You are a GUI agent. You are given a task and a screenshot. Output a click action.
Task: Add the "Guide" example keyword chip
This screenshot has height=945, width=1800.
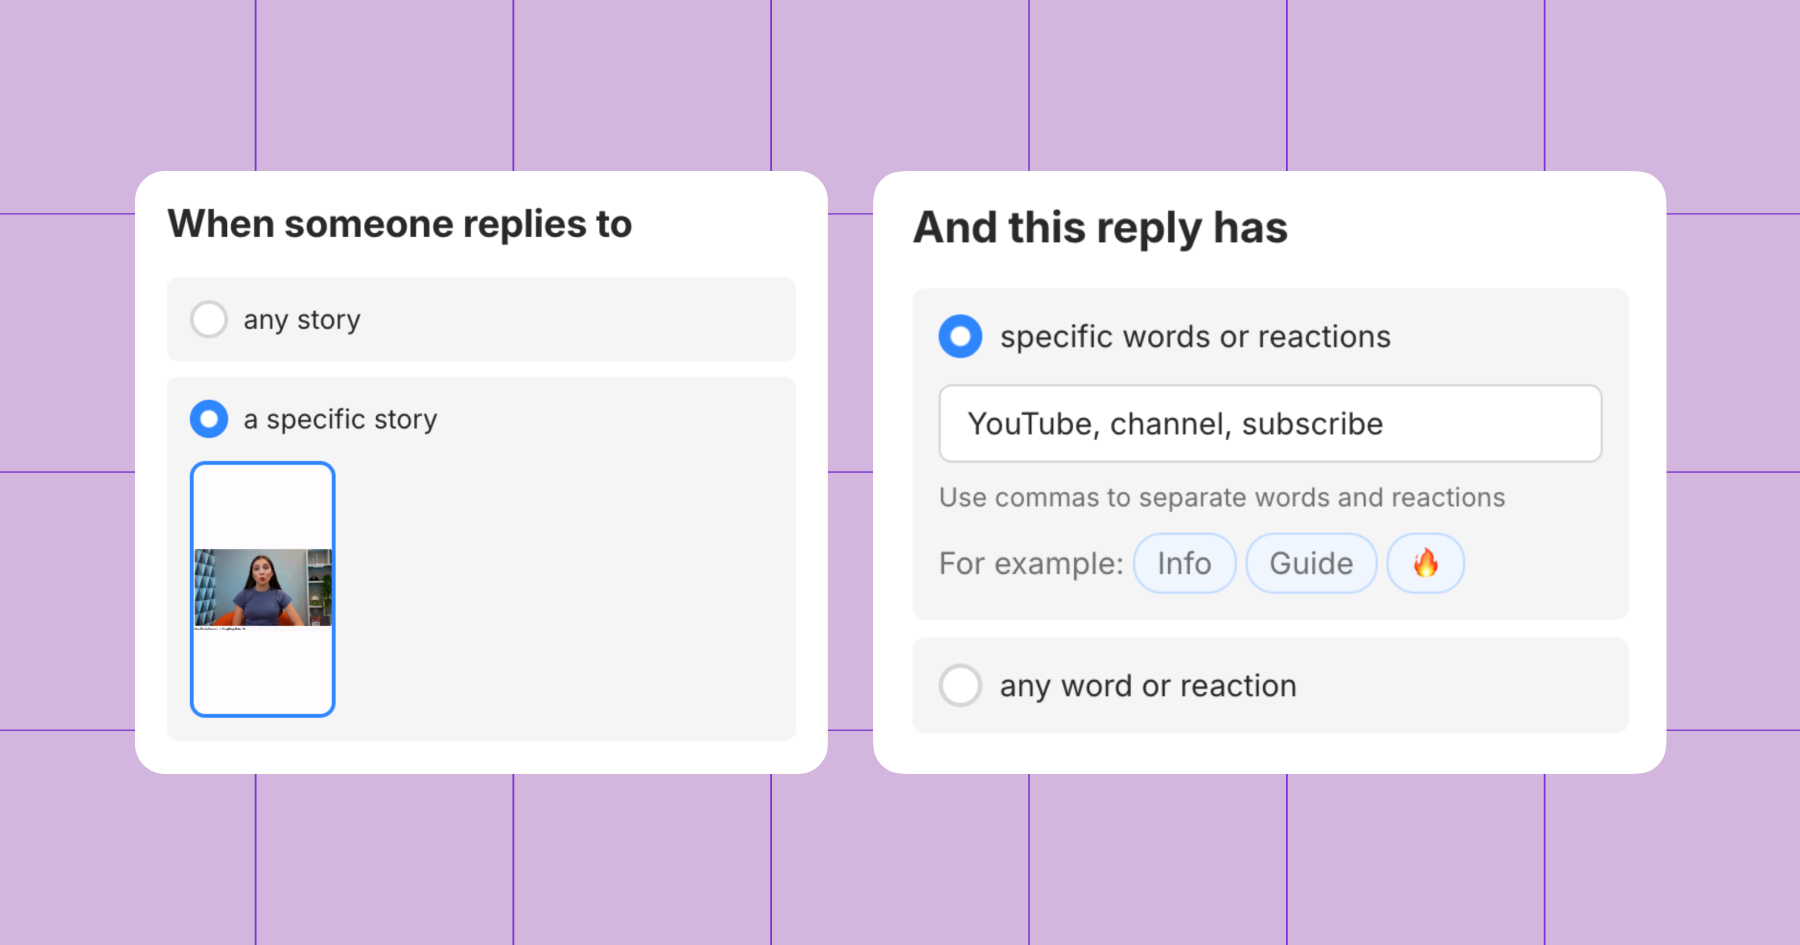[1311, 563]
